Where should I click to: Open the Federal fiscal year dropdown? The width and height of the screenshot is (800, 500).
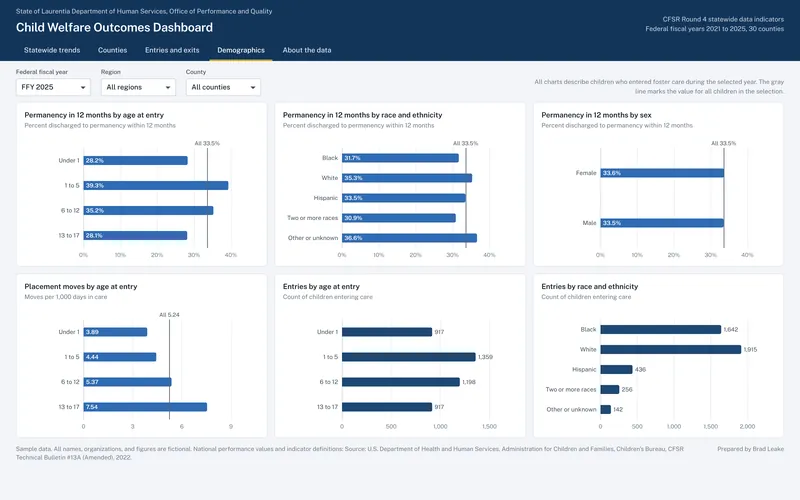tap(53, 87)
